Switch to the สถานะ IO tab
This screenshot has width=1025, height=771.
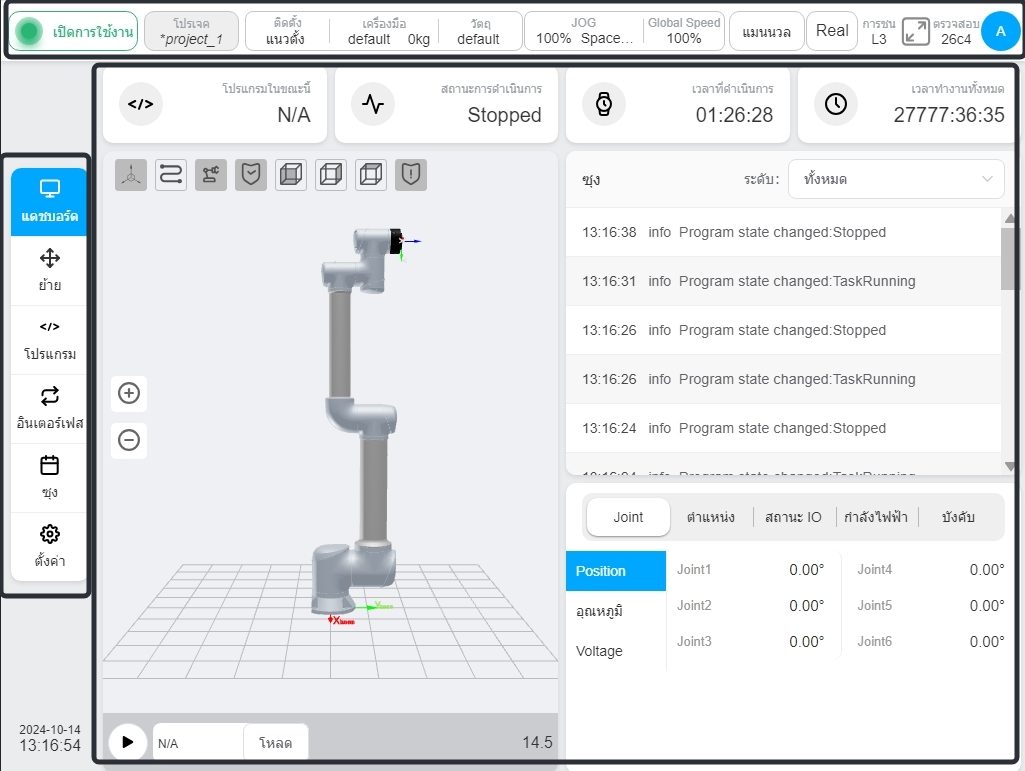point(794,517)
